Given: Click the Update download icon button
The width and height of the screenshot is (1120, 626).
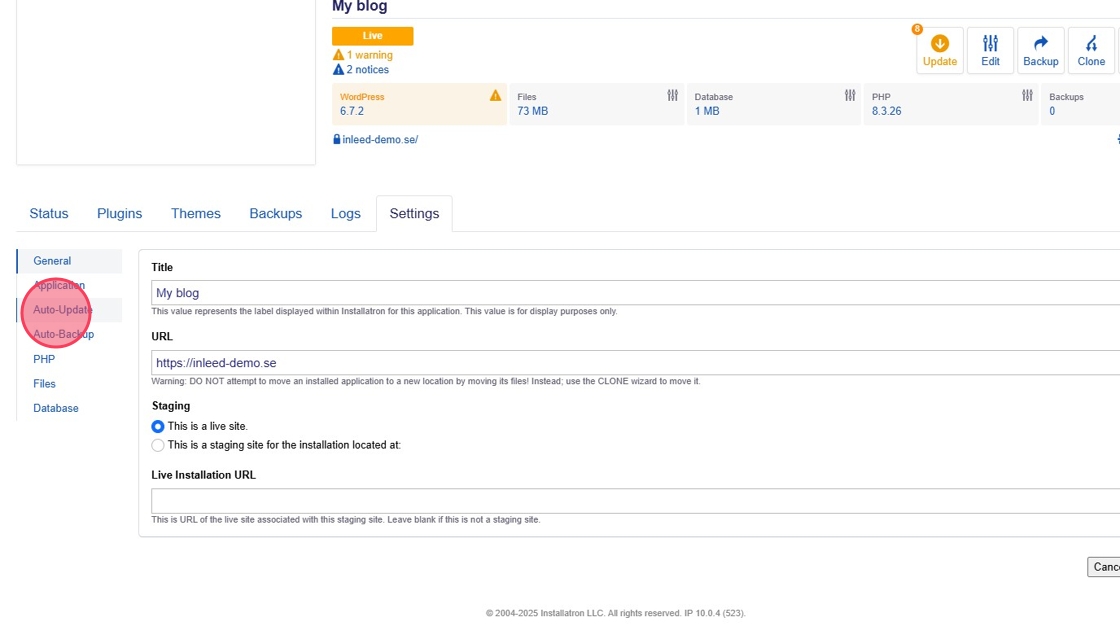Looking at the screenshot, I should click(x=939, y=44).
